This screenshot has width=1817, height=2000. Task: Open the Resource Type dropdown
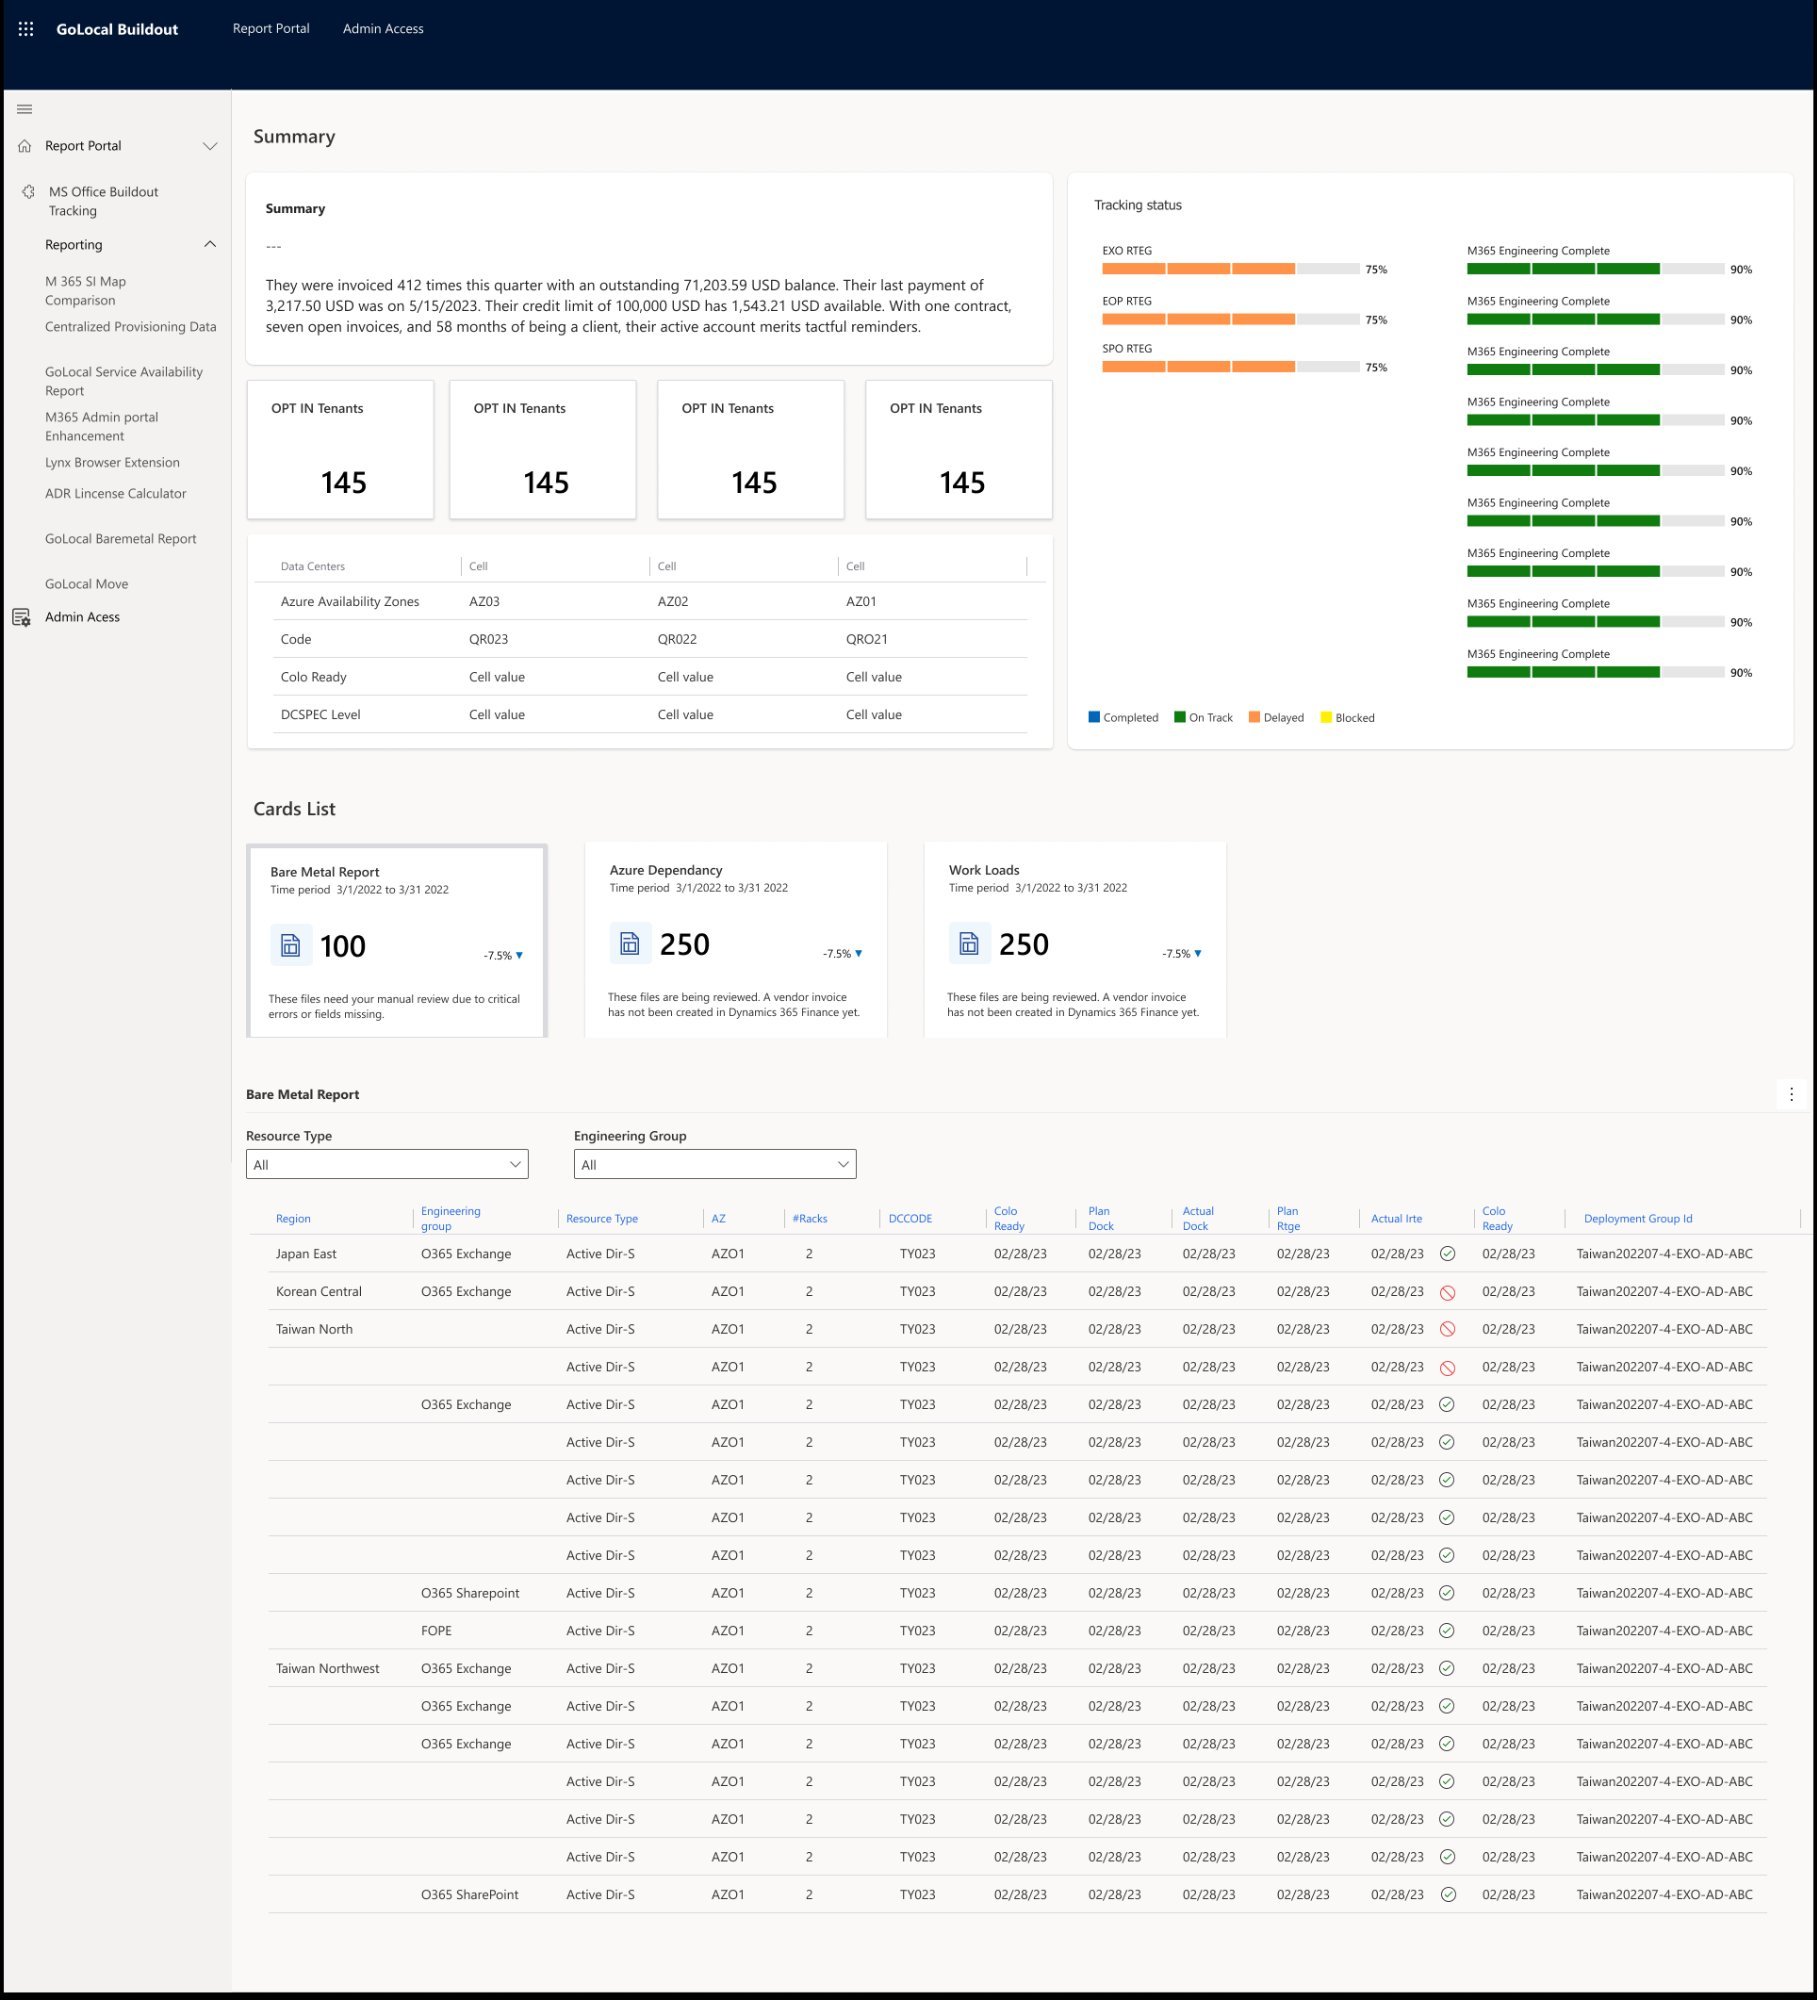387,1165
